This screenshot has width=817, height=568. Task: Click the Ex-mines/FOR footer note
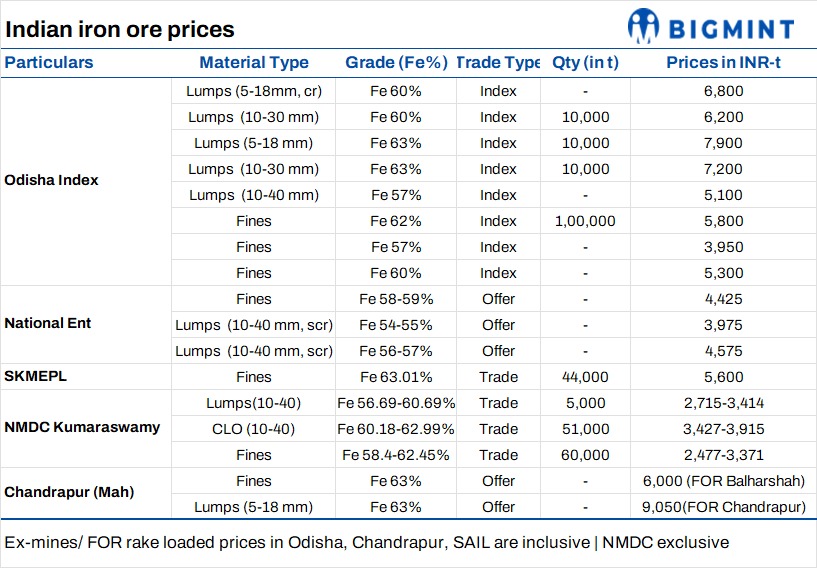[x=366, y=543]
